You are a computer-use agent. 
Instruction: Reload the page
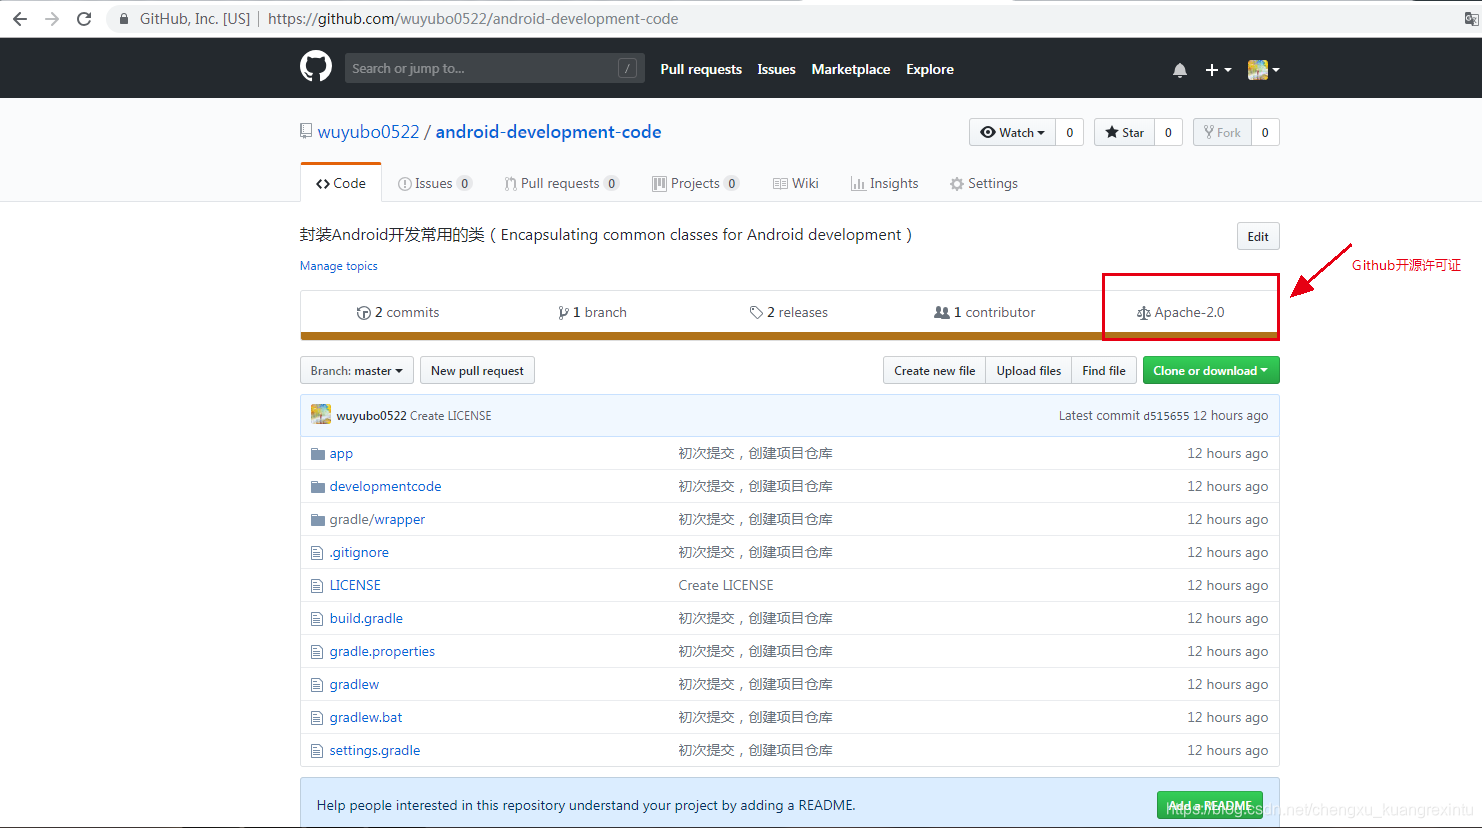(84, 19)
